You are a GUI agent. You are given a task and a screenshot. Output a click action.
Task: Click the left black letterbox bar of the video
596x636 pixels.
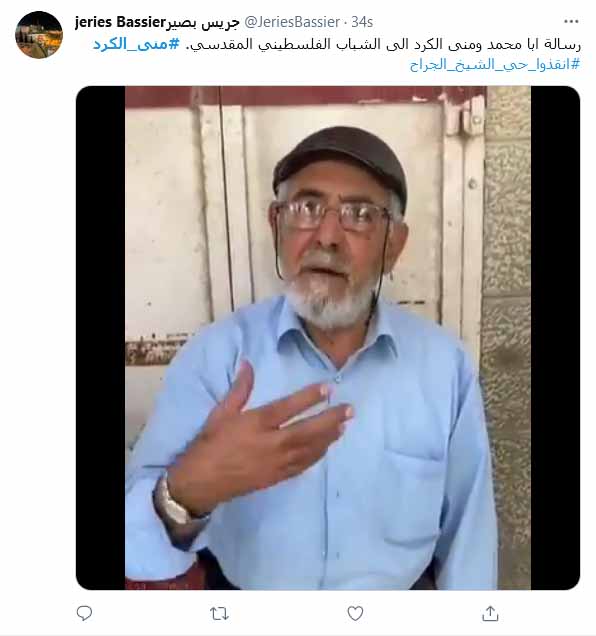pos(101,337)
